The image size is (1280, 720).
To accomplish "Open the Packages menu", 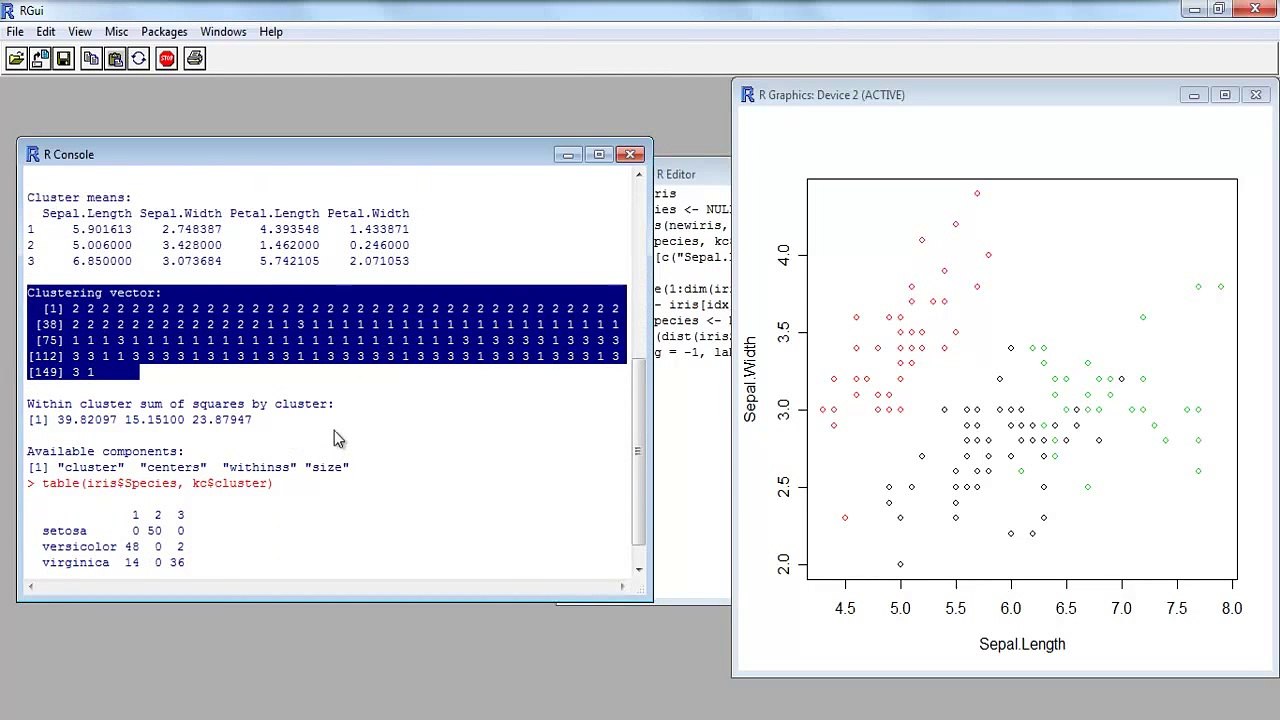I will tap(164, 32).
